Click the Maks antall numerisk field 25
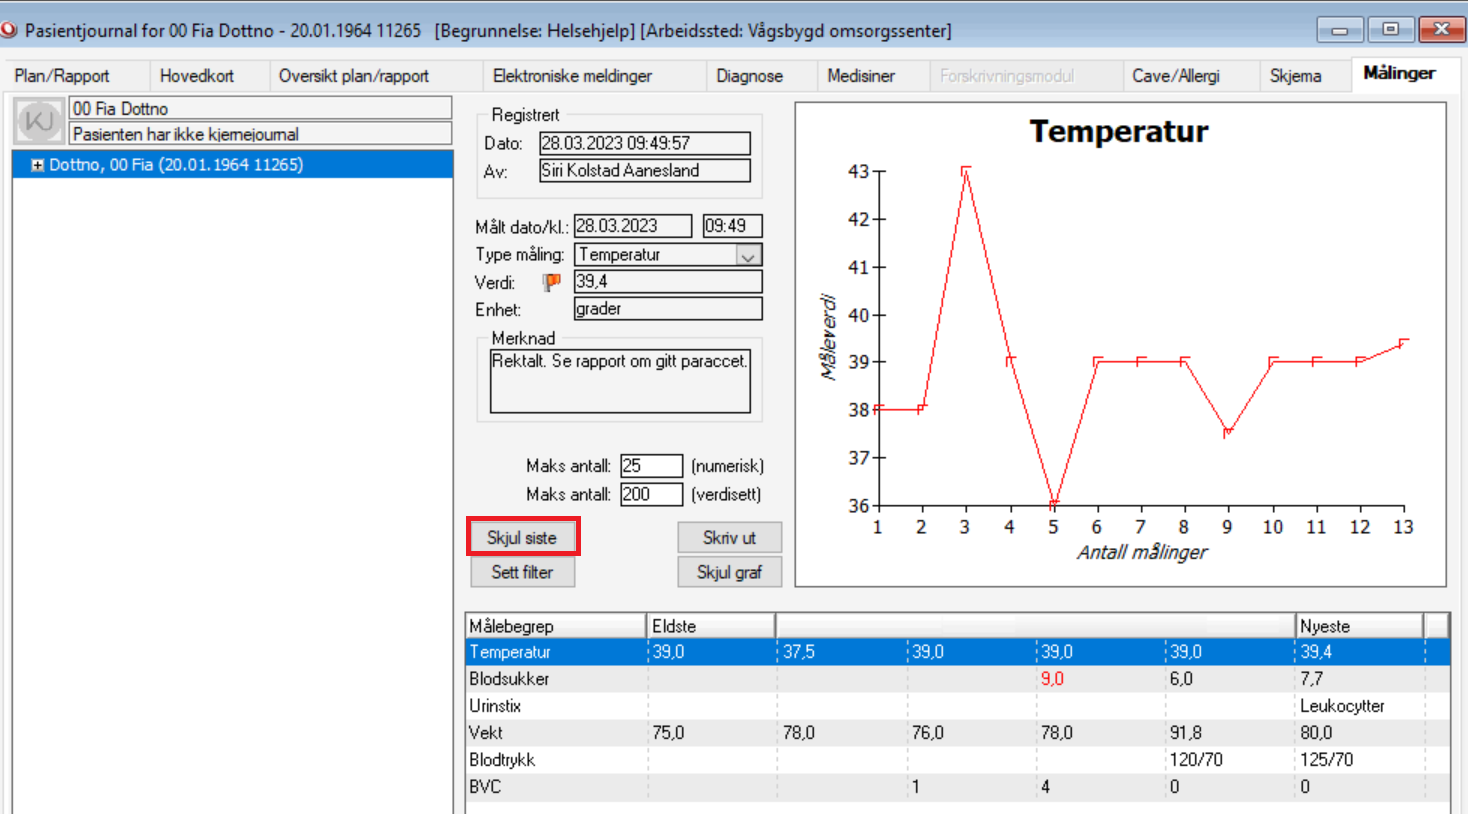This screenshot has width=1468, height=814. click(x=651, y=466)
